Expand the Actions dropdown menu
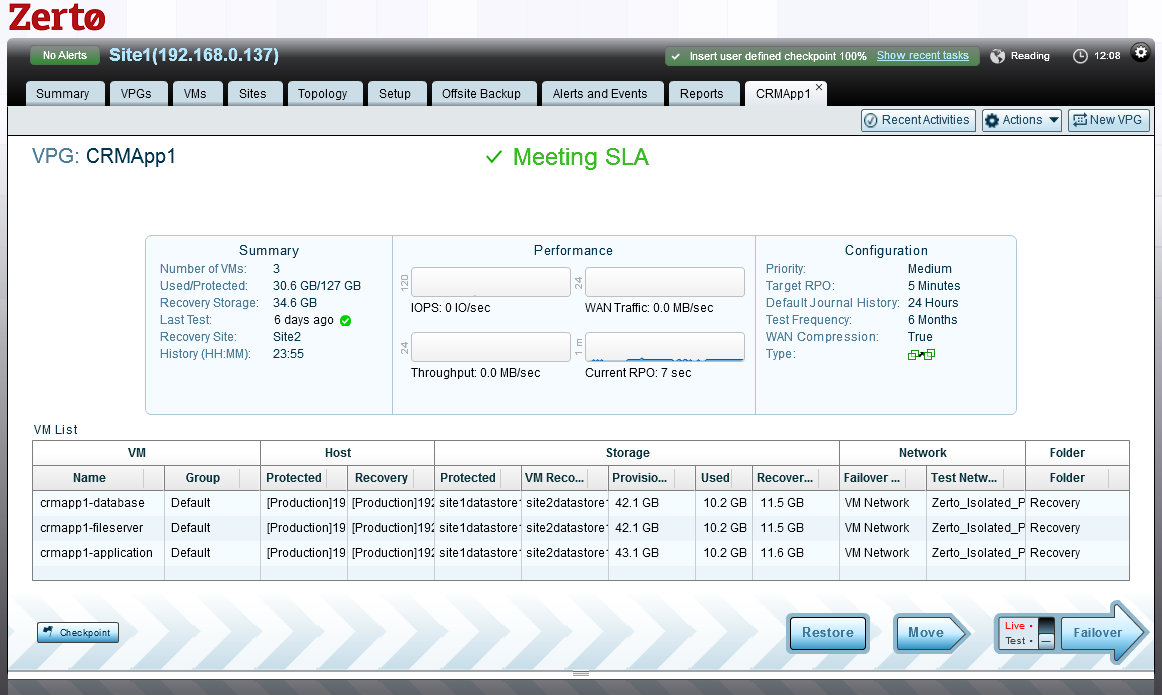This screenshot has width=1162, height=695. point(1021,120)
